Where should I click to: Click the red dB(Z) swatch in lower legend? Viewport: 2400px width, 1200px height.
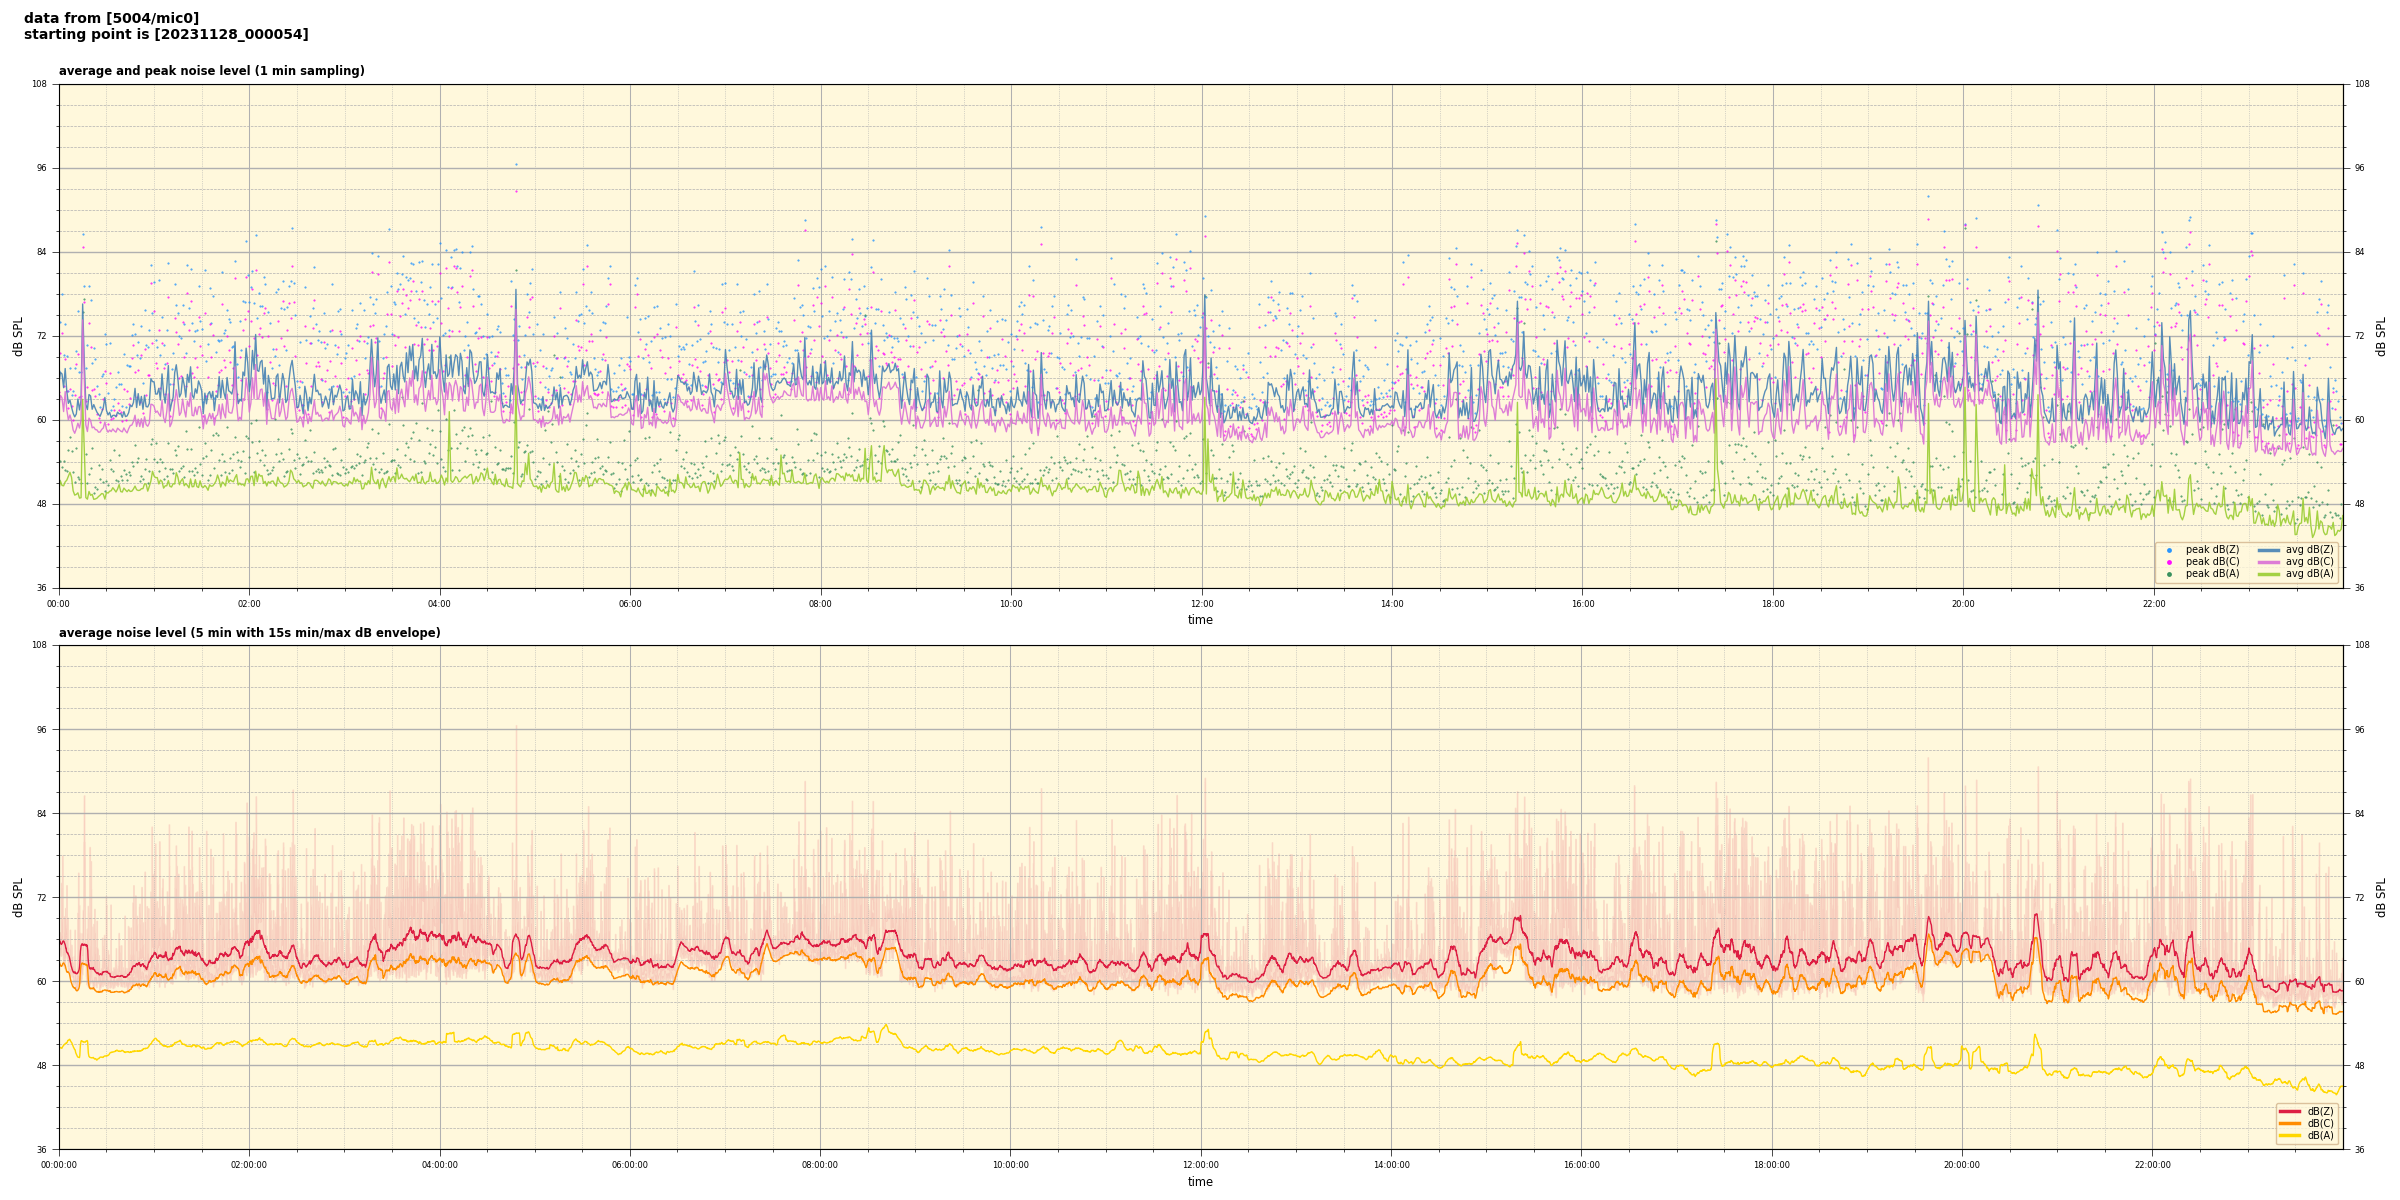click(x=2289, y=1111)
